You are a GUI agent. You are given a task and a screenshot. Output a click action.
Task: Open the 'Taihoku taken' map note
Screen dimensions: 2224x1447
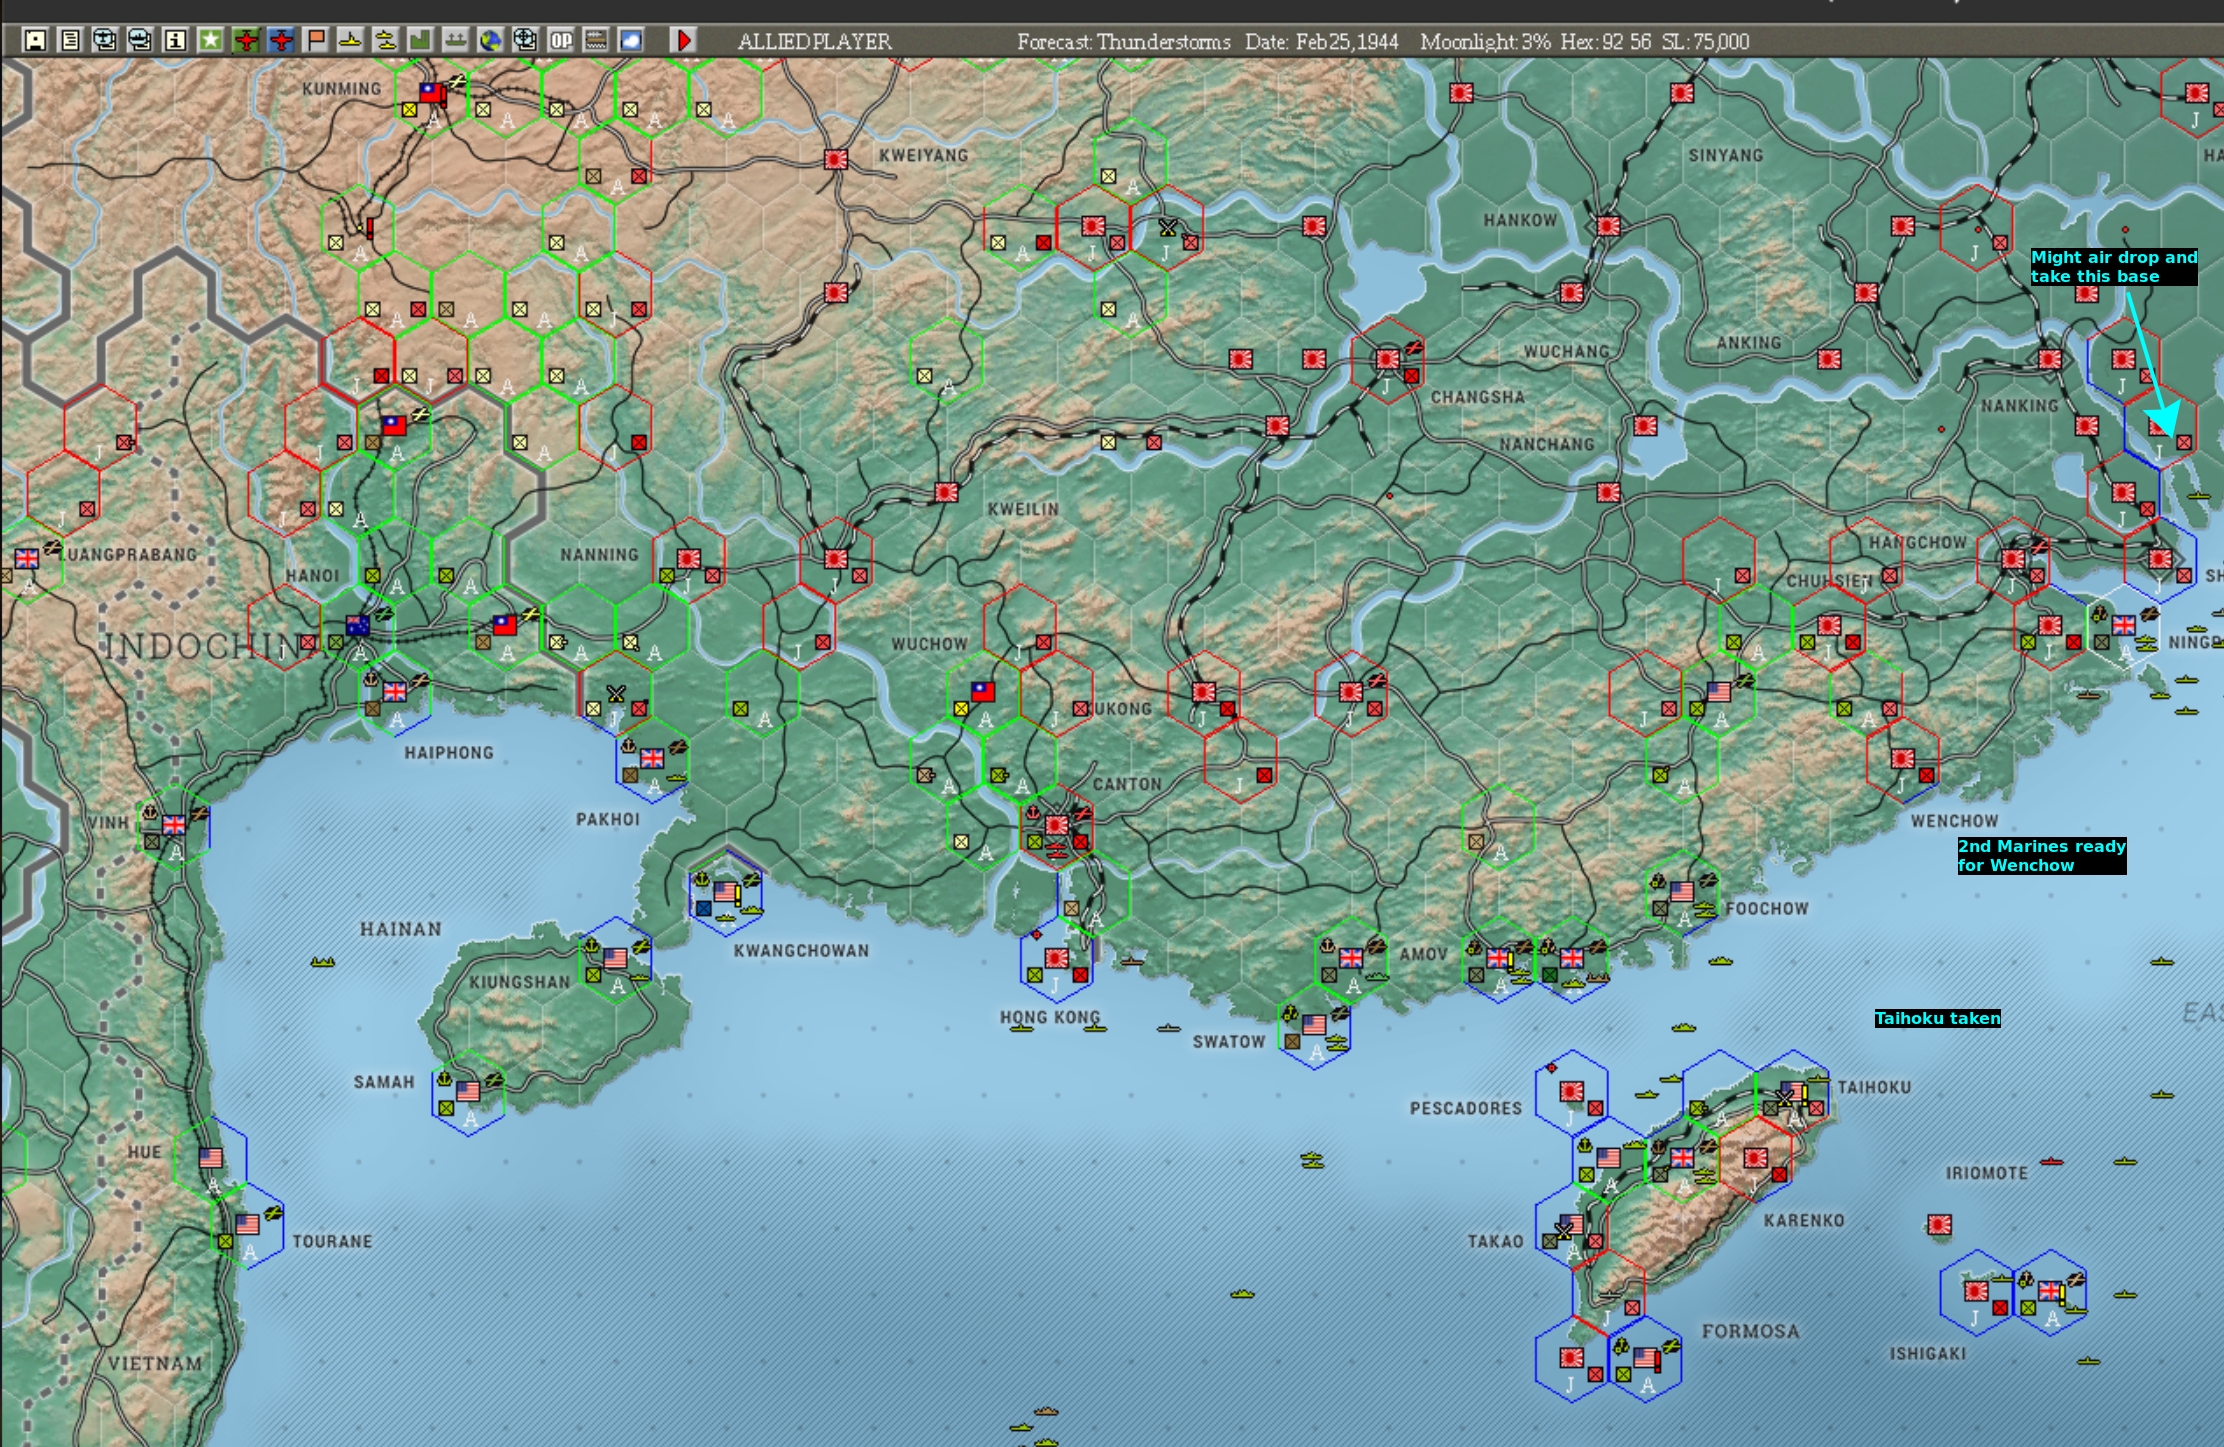click(1937, 1018)
